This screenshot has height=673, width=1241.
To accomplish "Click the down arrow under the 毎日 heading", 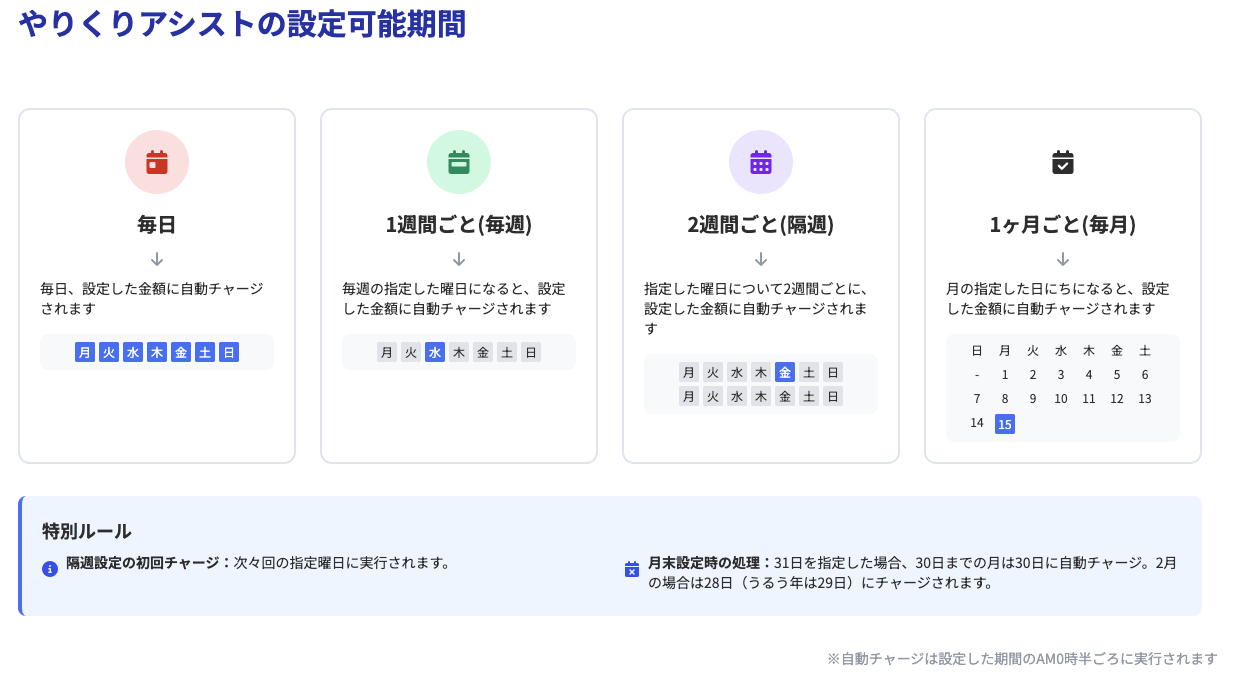I will 157,259.
